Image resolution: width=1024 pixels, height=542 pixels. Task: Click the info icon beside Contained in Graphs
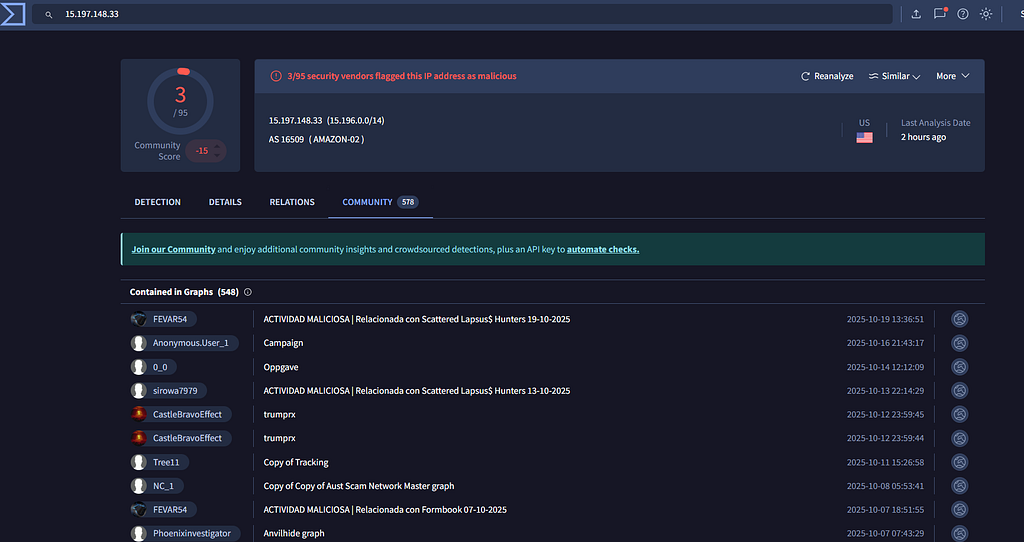248,292
